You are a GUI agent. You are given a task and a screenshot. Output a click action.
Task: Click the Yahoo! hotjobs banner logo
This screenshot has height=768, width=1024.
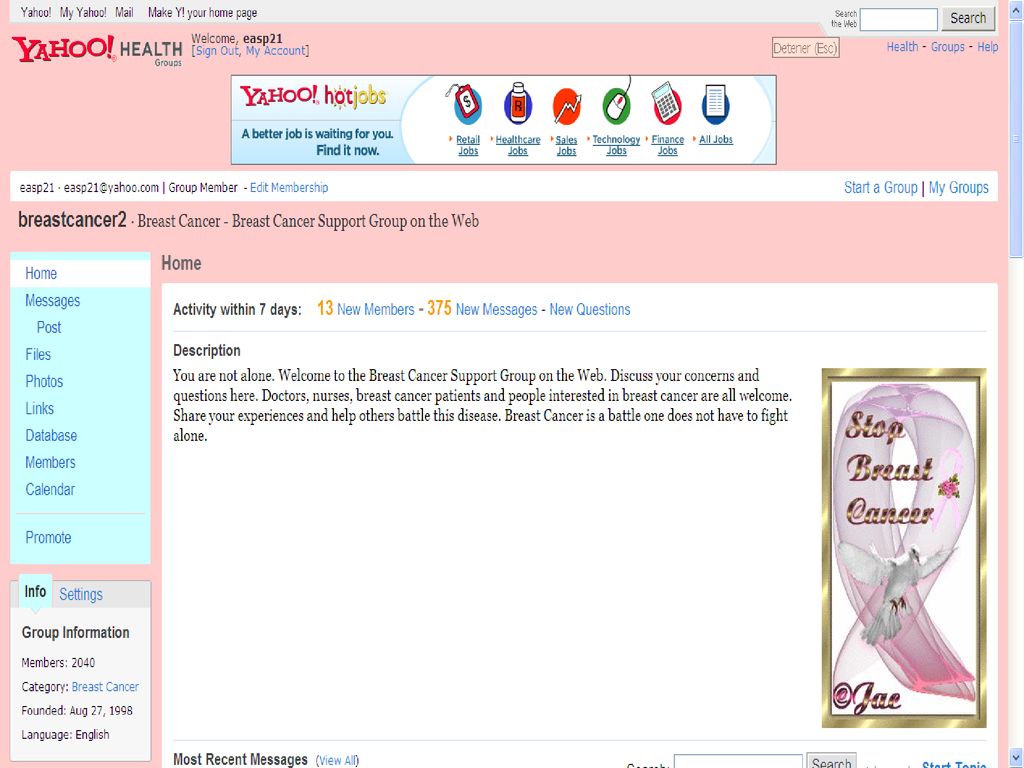[313, 97]
